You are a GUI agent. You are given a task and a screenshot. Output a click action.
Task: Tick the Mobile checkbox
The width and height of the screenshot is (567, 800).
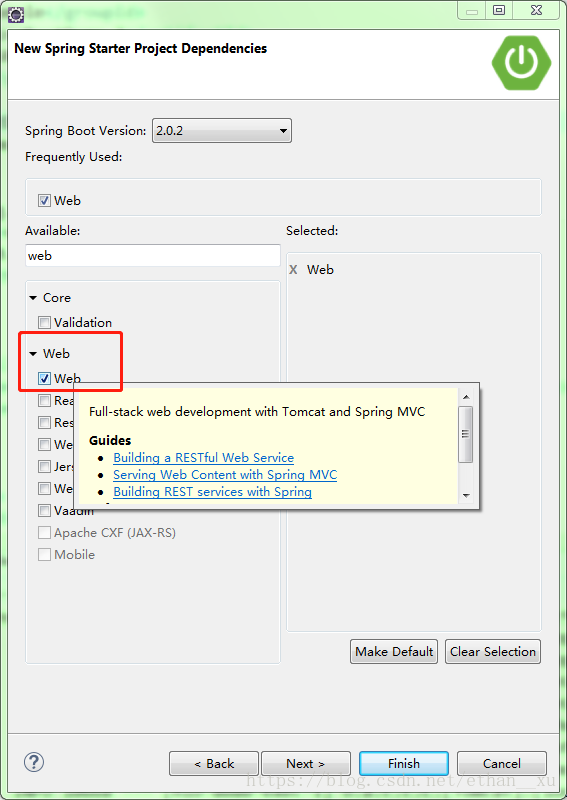click(x=44, y=555)
